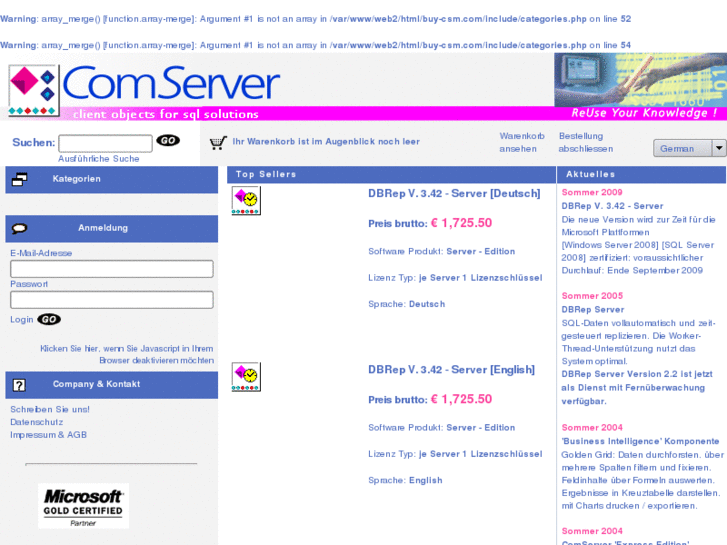The image size is (727, 545).
Task: Focus the E-Mail-Adresse input field
Action: point(112,269)
